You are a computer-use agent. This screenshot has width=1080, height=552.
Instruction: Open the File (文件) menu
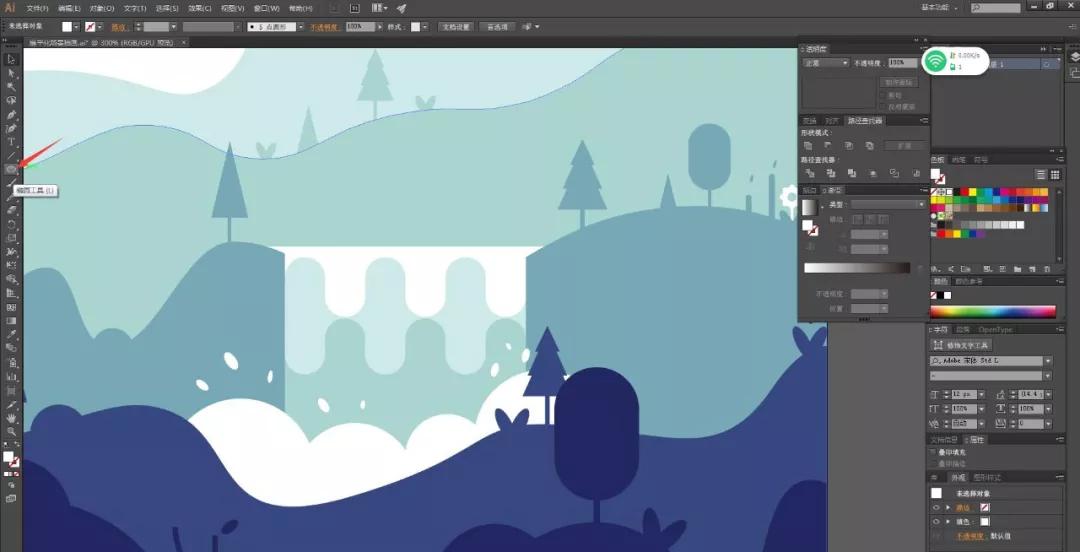pyautogui.click(x=37, y=7)
